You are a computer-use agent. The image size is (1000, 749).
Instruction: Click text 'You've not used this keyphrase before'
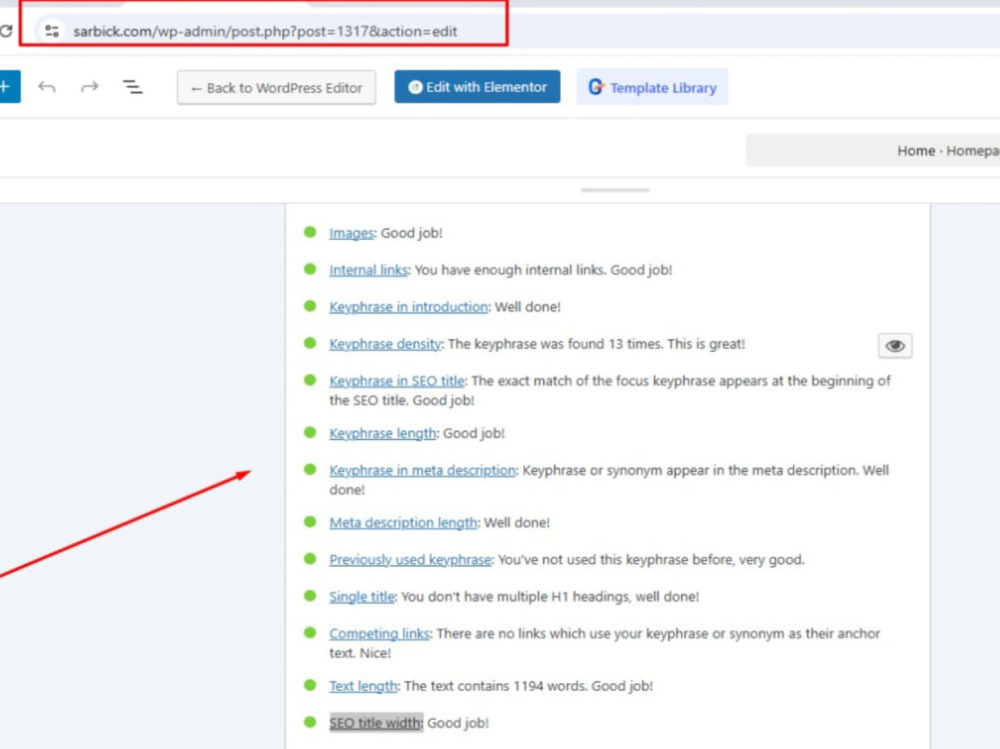tap(615, 560)
